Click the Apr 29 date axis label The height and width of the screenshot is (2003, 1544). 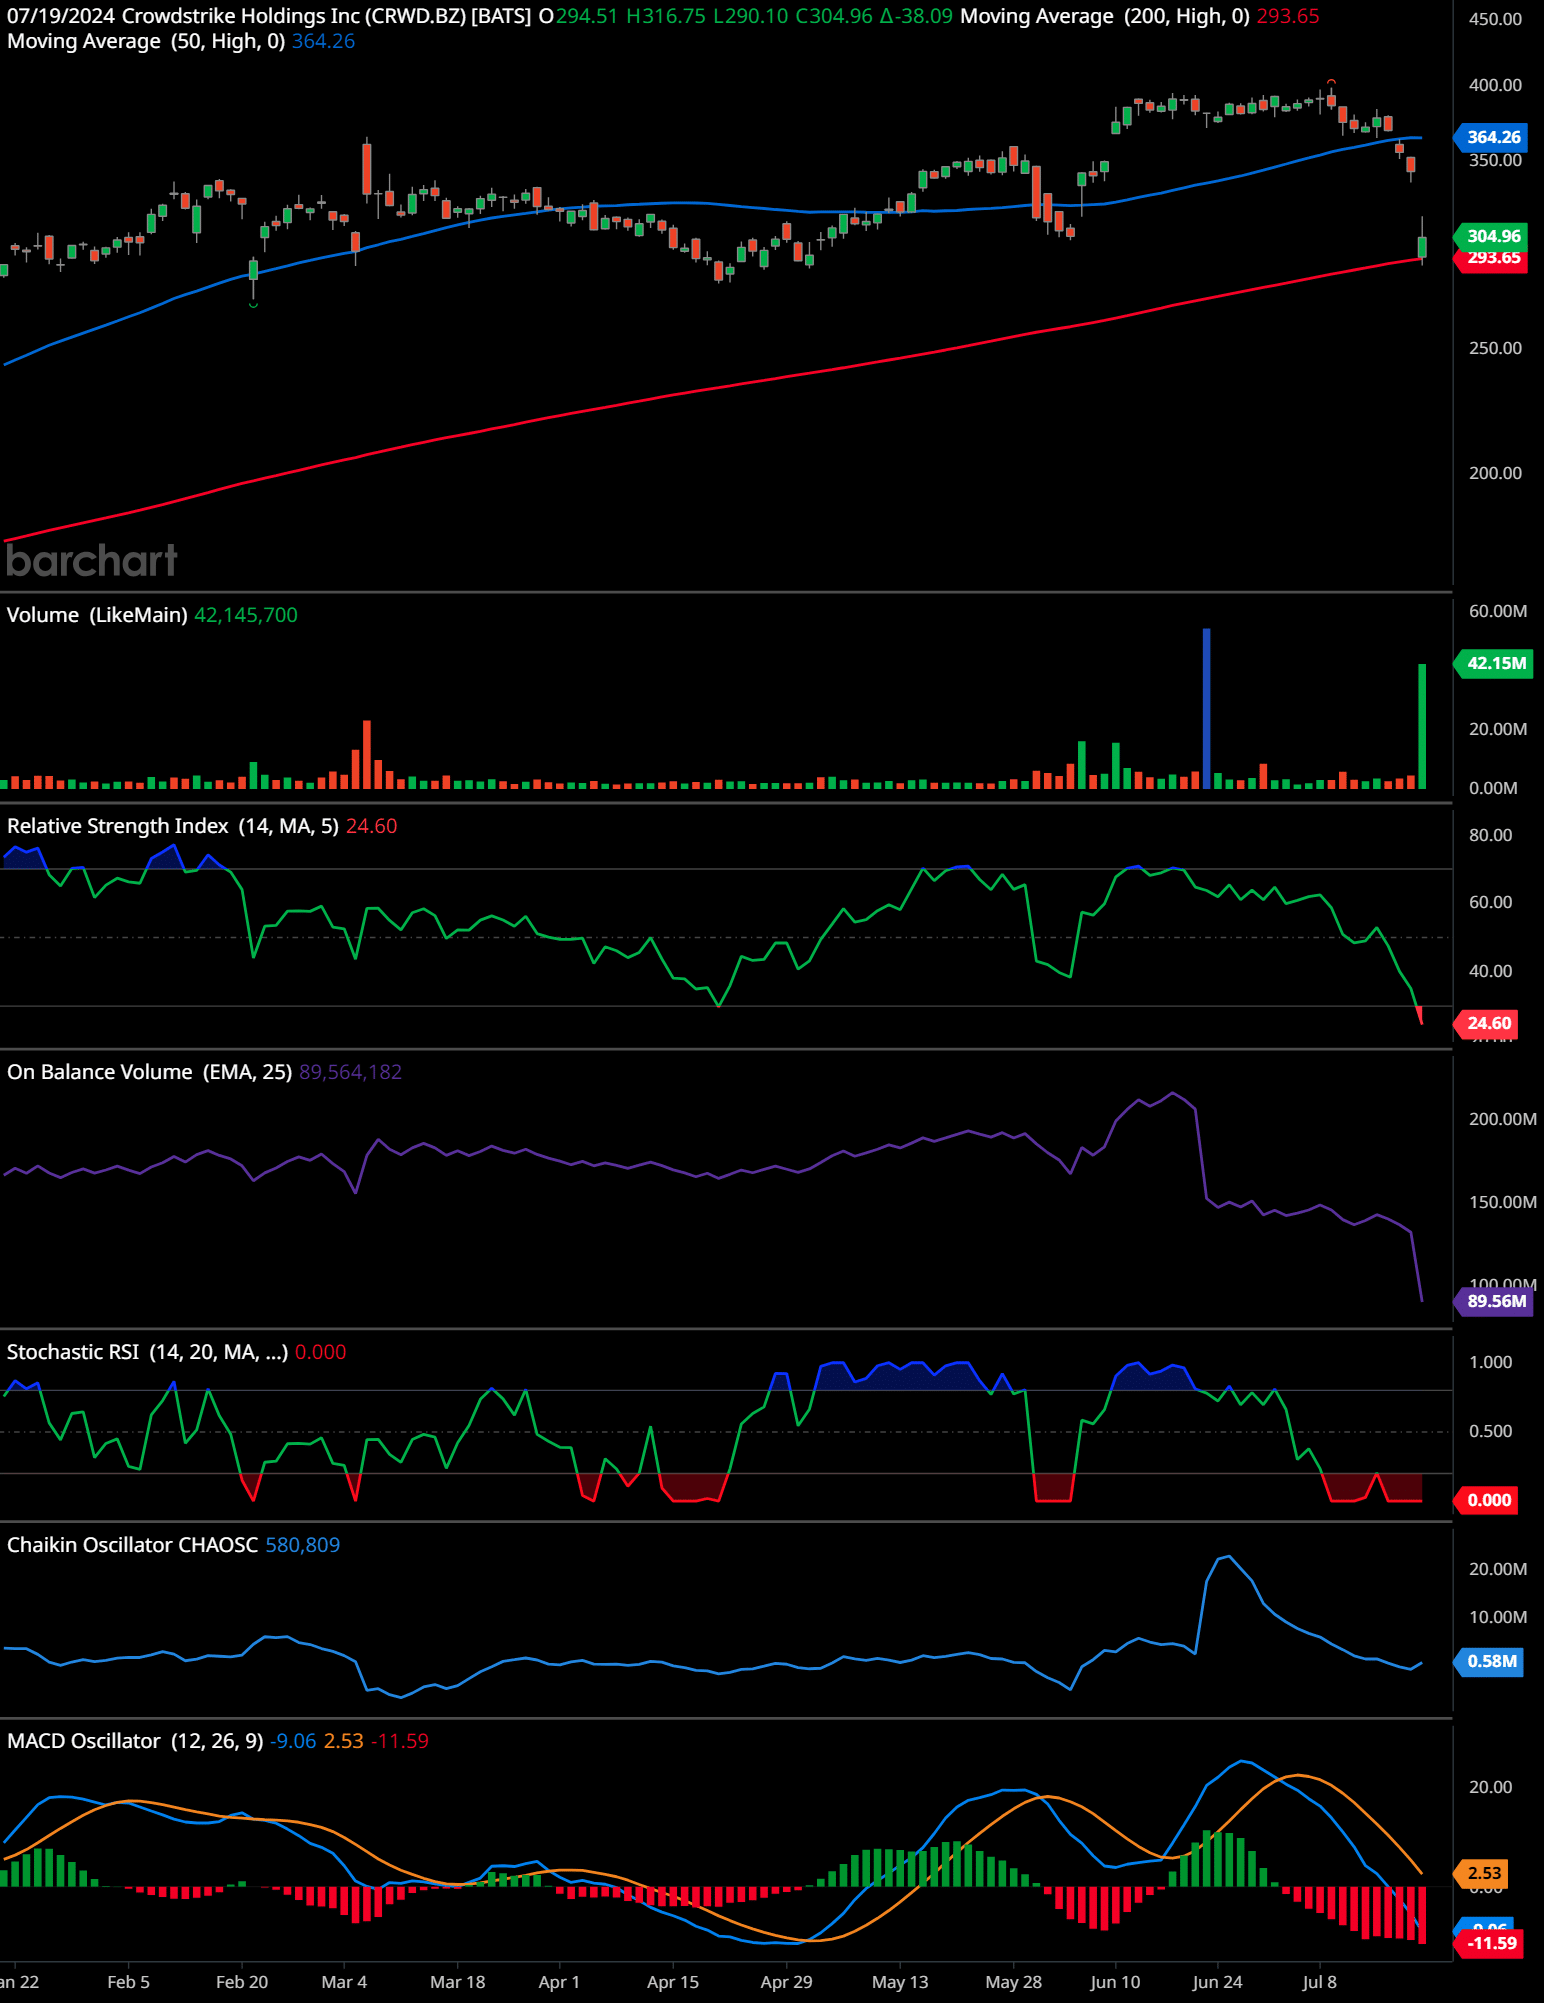pos(786,1982)
